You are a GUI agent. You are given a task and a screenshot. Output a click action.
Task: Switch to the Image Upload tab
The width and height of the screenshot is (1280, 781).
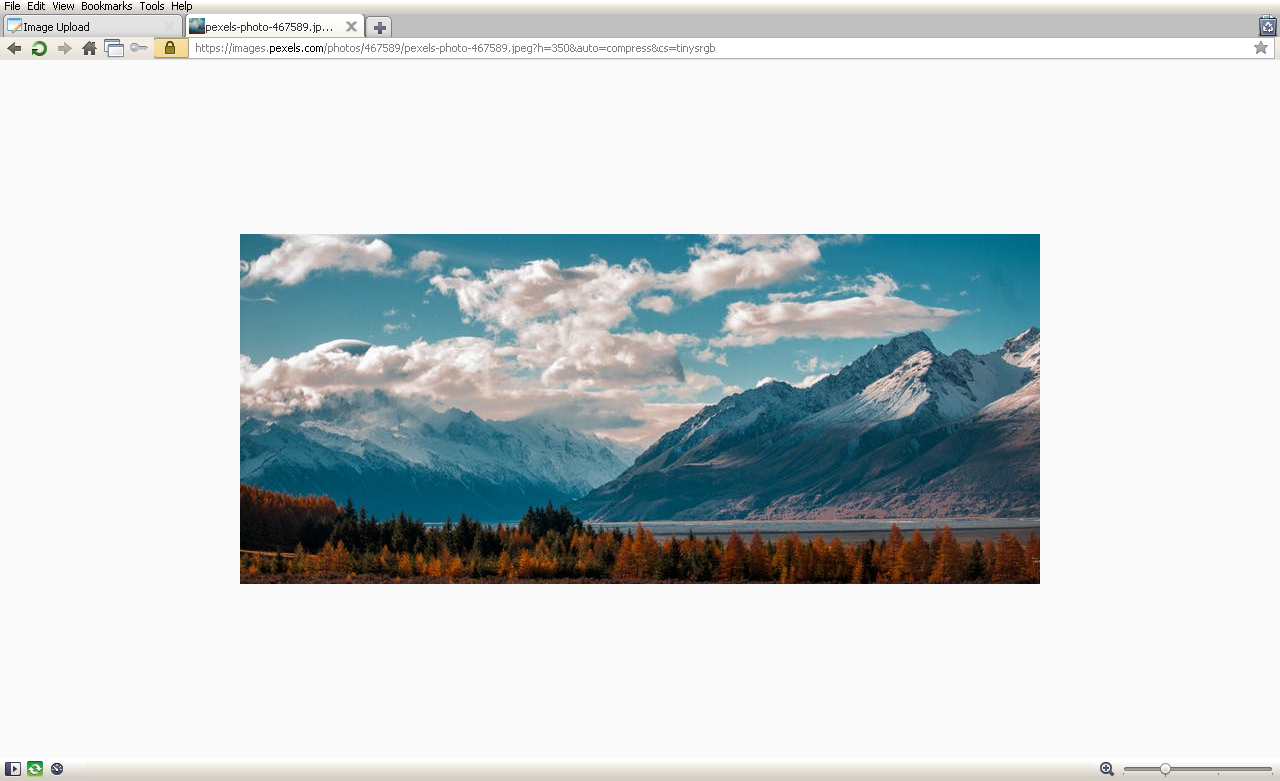(x=85, y=27)
